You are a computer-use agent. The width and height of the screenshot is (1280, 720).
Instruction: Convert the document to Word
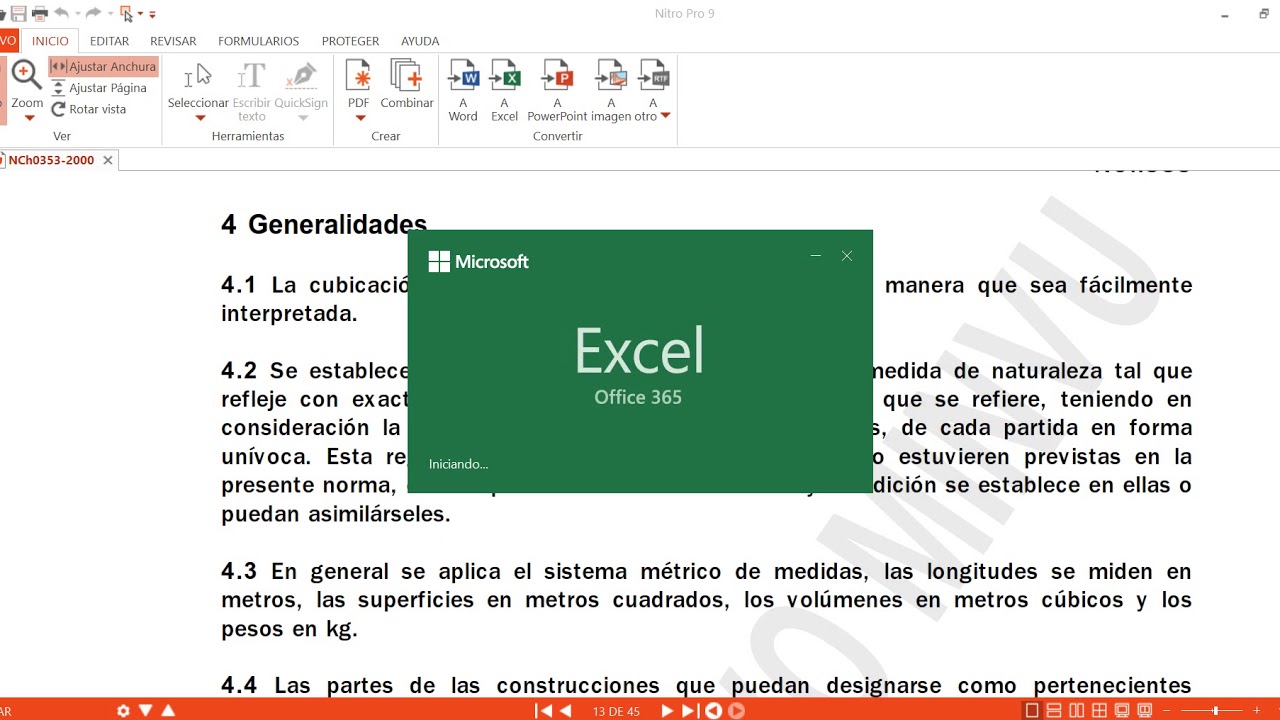[x=463, y=90]
